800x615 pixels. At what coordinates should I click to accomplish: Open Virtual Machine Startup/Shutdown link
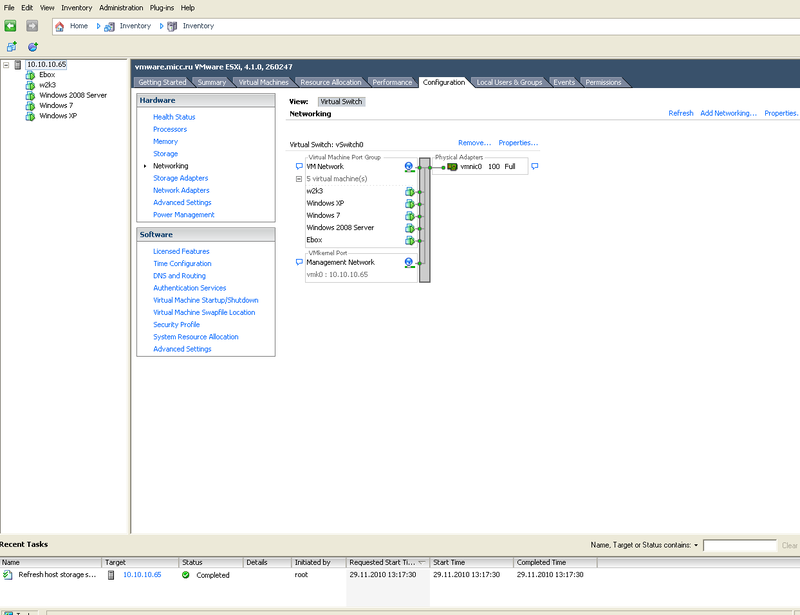click(206, 300)
